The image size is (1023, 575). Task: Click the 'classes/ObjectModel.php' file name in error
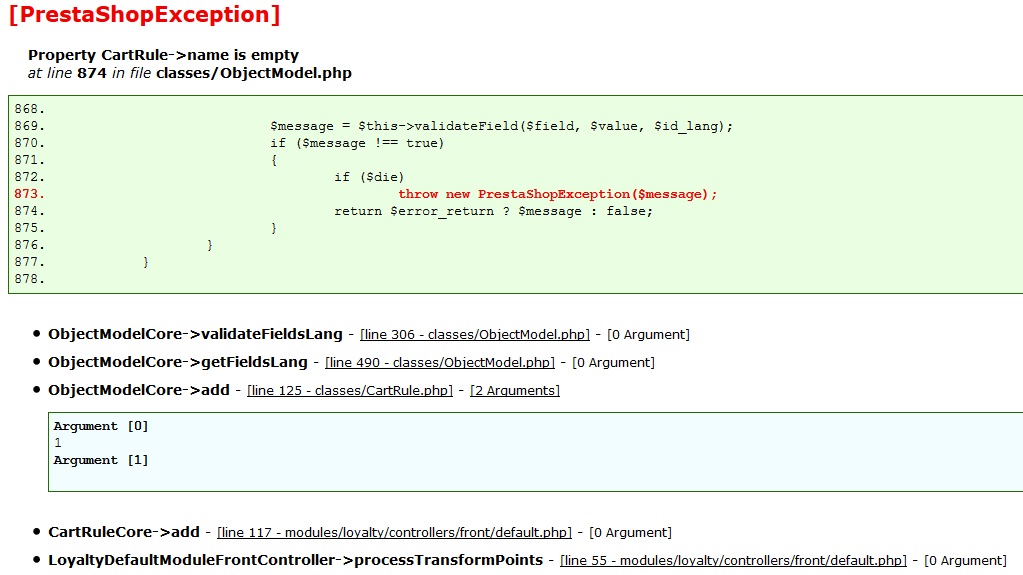254,73
